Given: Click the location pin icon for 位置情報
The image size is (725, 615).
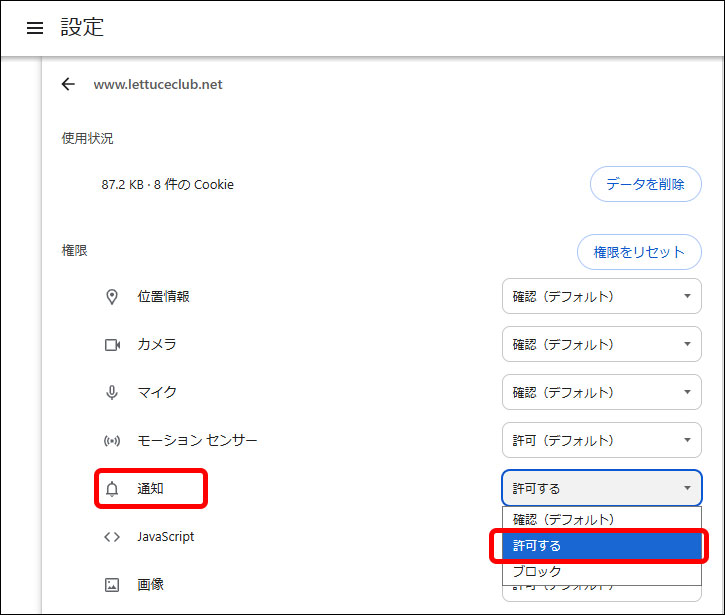Looking at the screenshot, I should (112, 297).
